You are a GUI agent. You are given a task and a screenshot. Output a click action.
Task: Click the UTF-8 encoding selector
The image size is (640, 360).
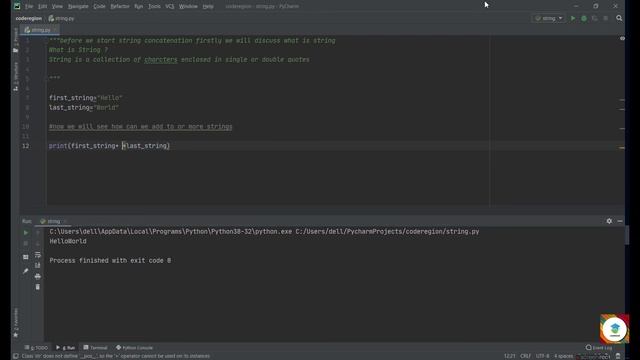click(542, 356)
